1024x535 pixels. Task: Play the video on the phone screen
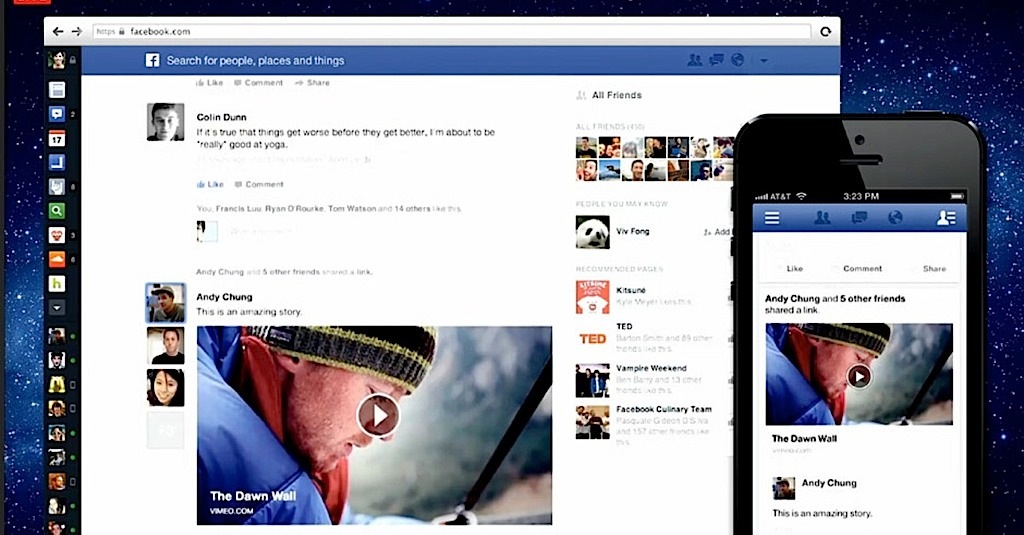[859, 376]
